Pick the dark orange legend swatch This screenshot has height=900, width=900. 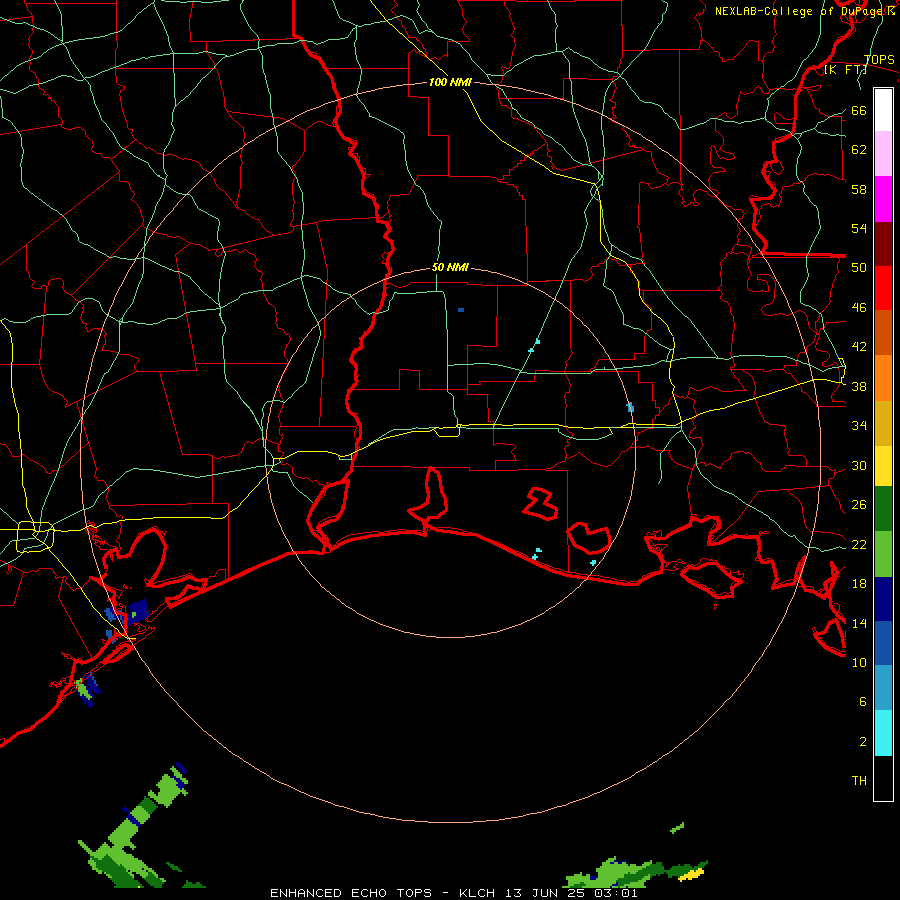(883, 333)
